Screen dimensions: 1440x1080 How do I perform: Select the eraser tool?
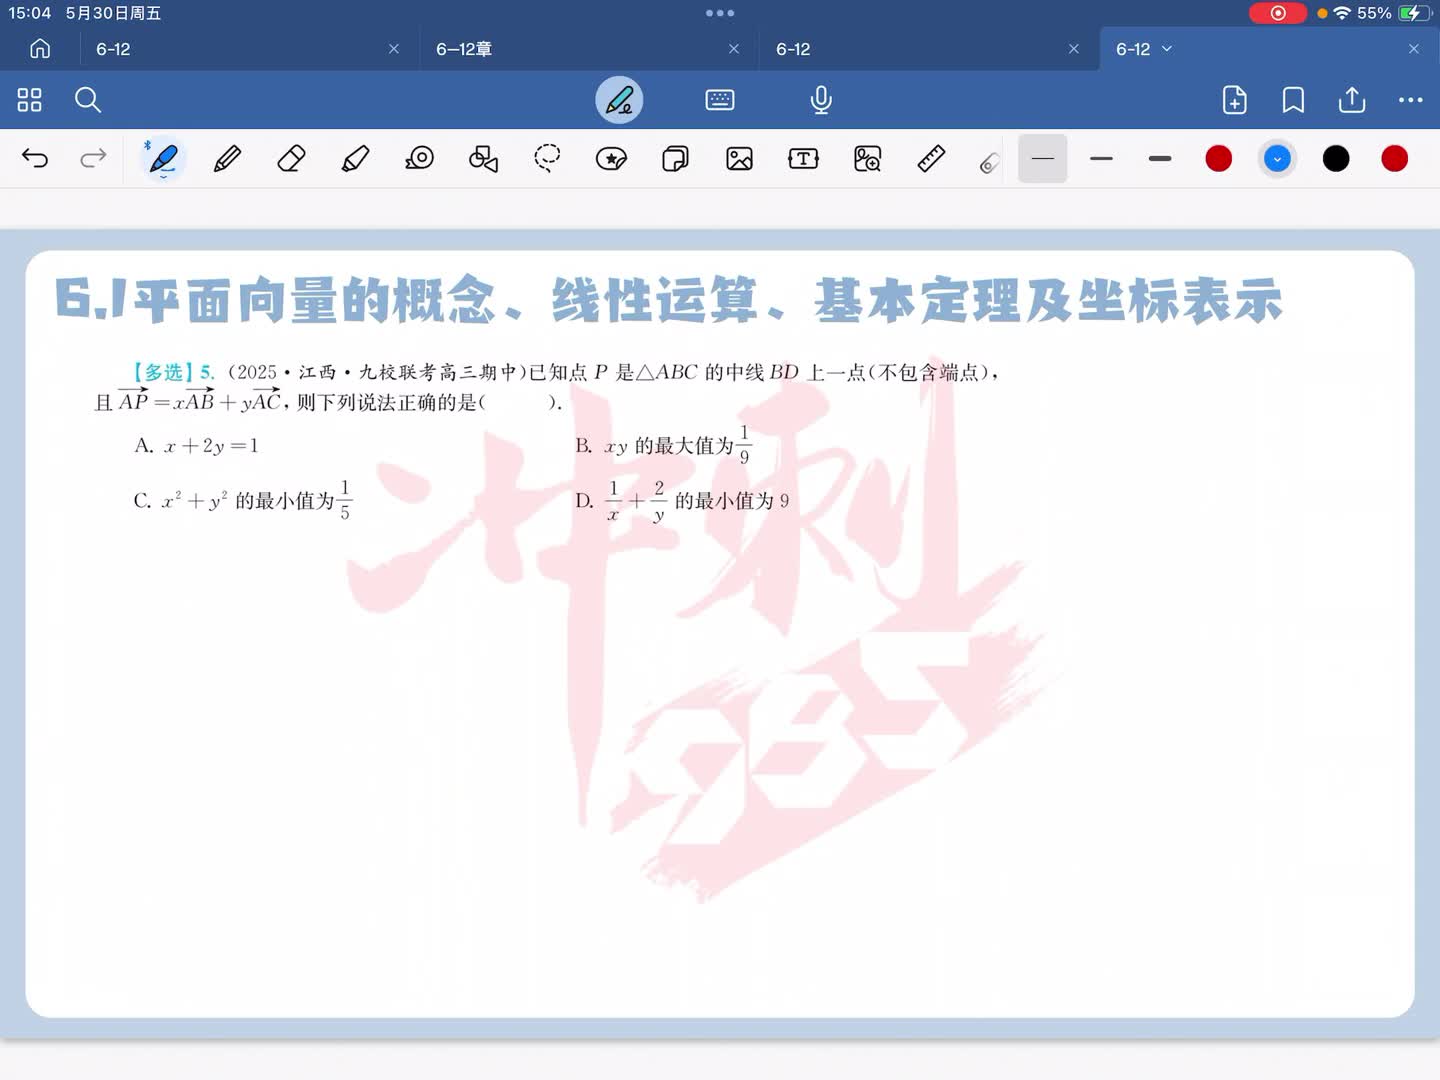tap(291, 159)
